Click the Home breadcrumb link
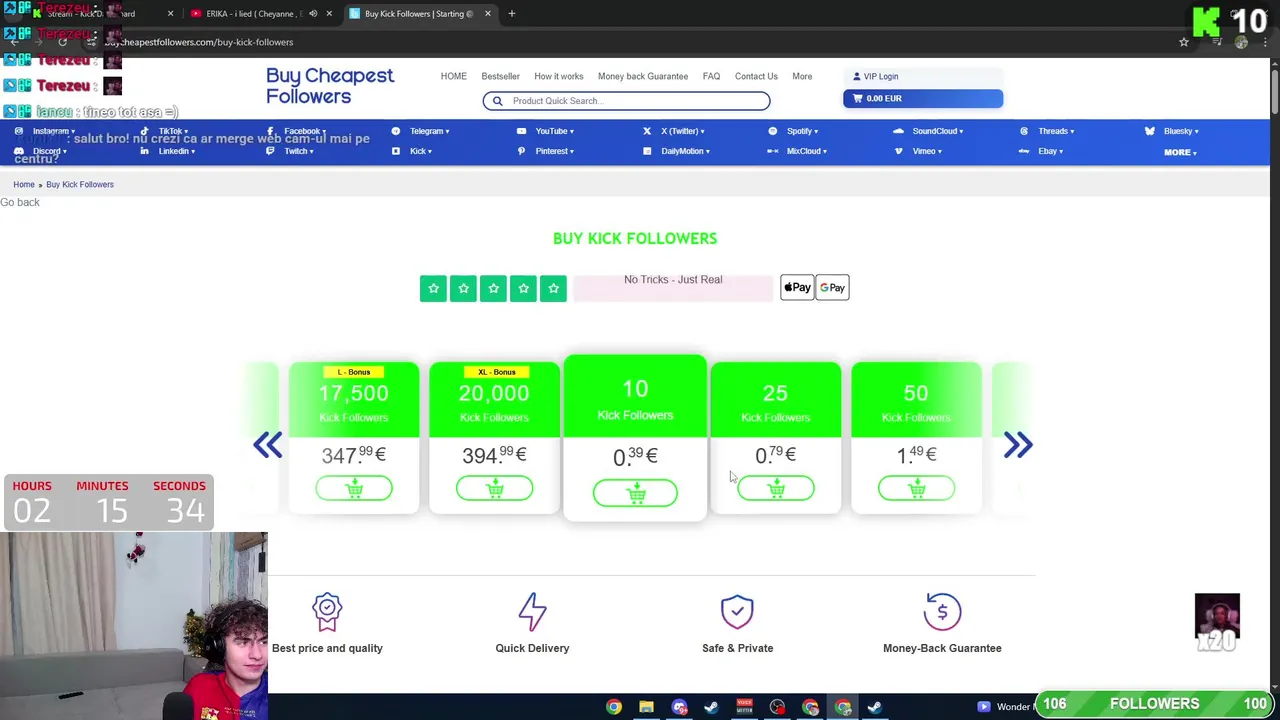This screenshot has height=720, width=1280. click(24, 184)
